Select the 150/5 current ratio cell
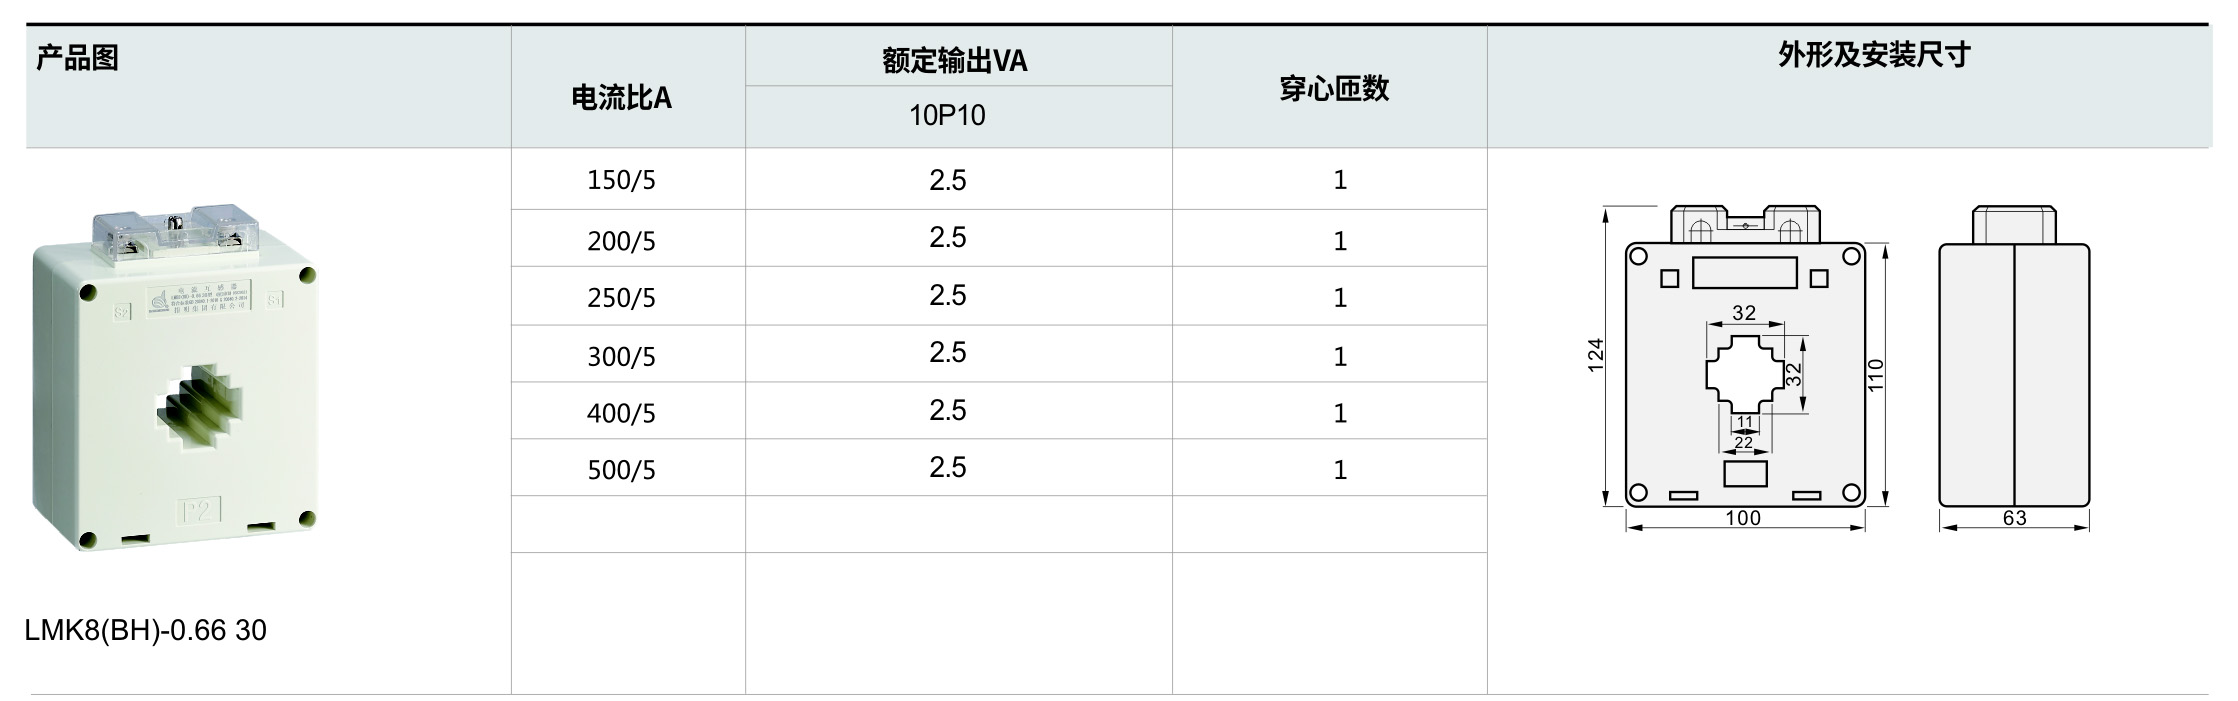This screenshot has height=701, width=2238. coord(621,180)
